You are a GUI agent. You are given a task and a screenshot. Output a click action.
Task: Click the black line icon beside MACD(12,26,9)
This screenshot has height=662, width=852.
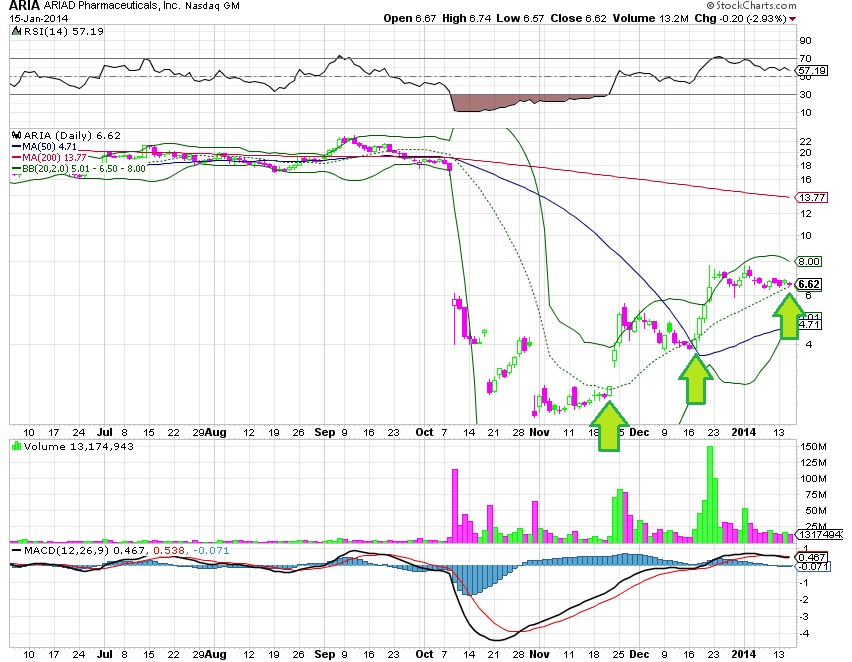click(x=15, y=548)
